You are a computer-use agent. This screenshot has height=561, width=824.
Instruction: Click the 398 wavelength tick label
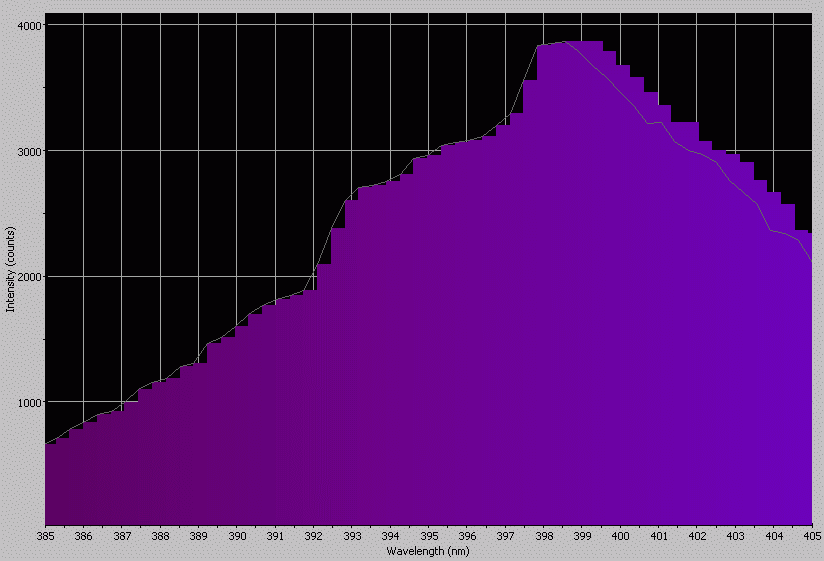pyautogui.click(x=544, y=537)
